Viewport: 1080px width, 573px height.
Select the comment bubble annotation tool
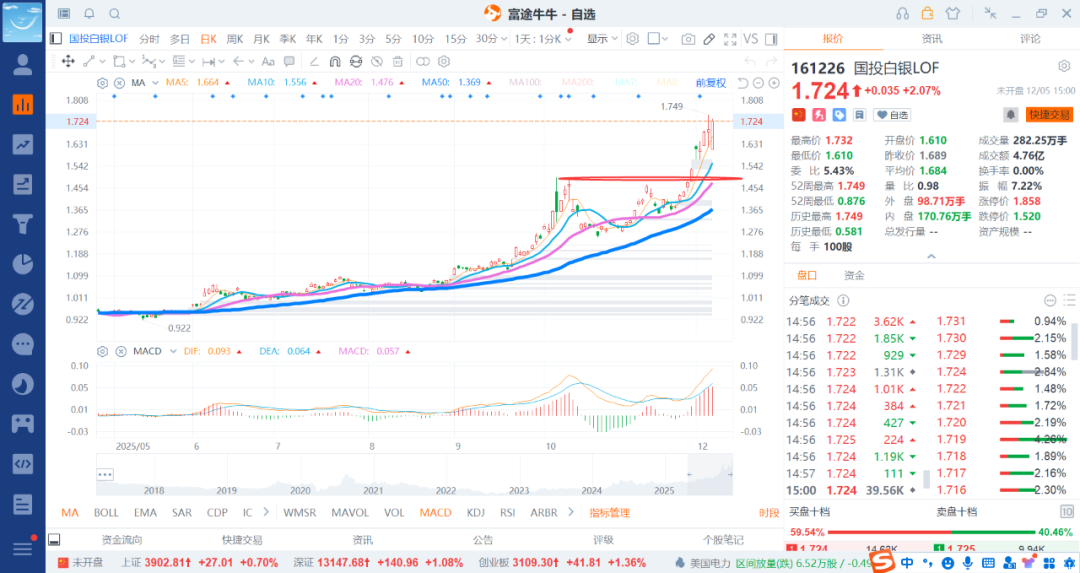289,61
